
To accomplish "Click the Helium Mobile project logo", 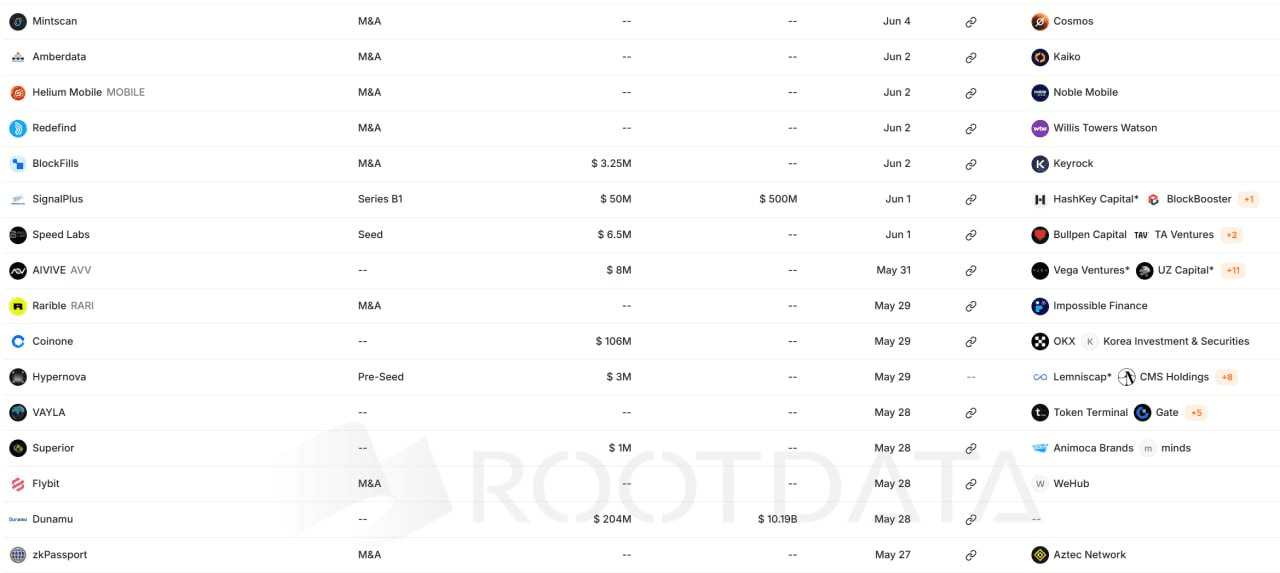I will point(18,92).
